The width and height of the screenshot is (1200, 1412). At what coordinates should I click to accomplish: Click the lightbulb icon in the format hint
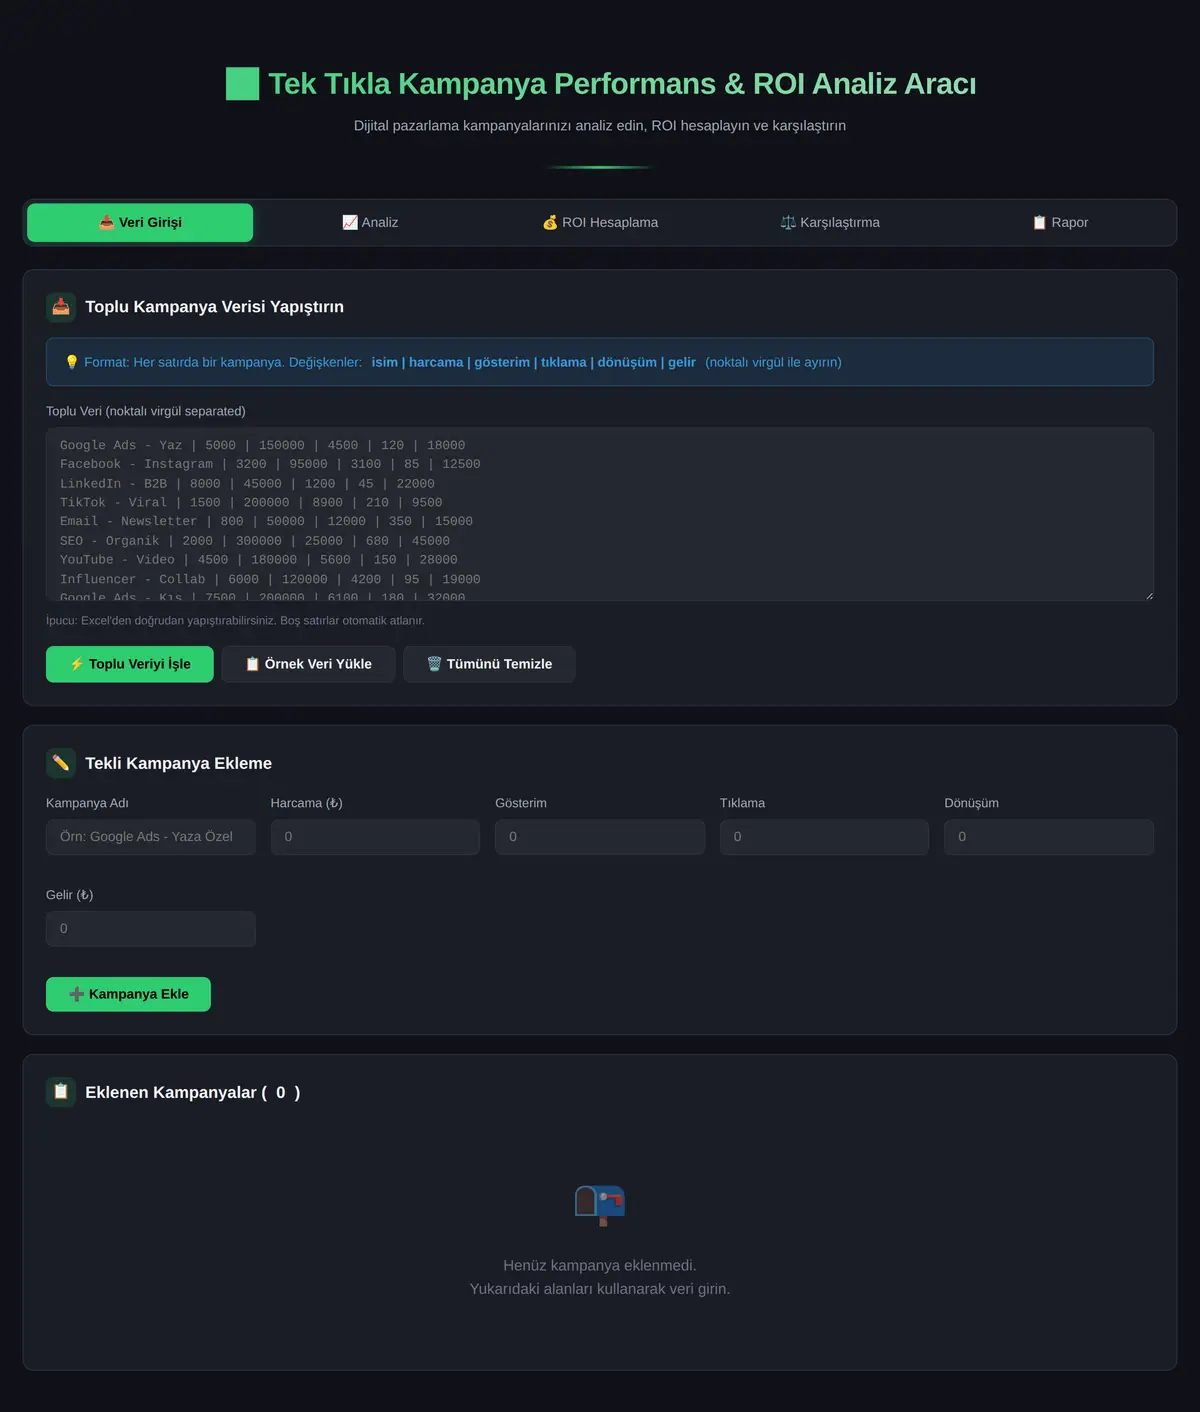(72, 362)
